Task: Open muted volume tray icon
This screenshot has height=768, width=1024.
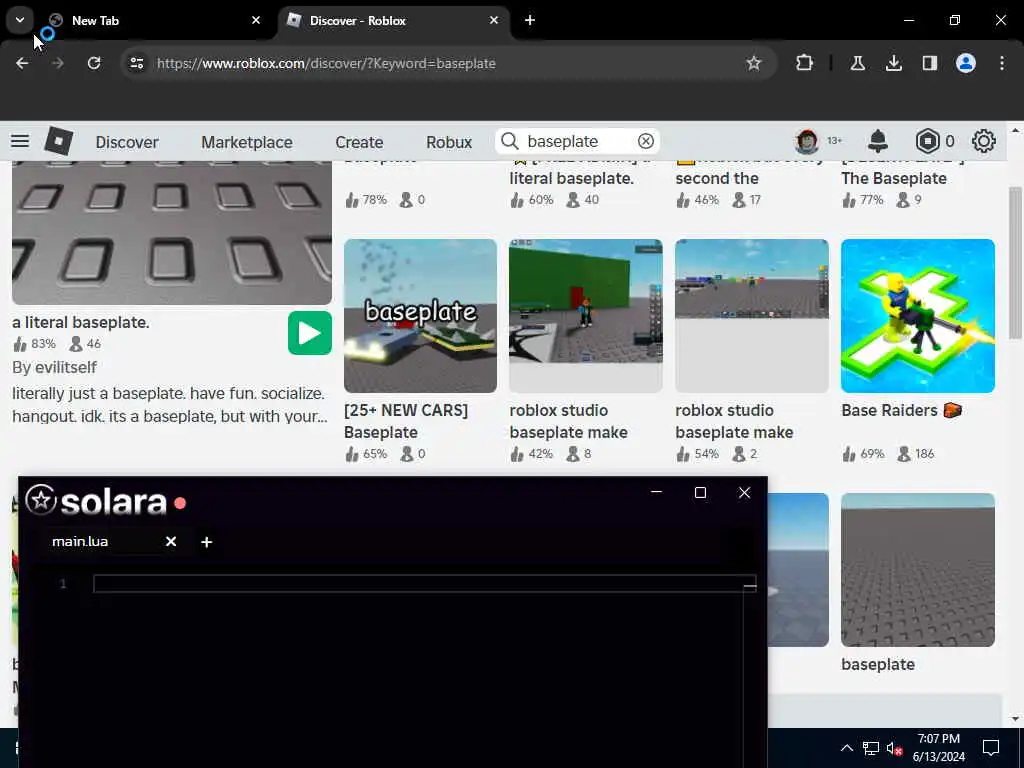Action: (894, 748)
